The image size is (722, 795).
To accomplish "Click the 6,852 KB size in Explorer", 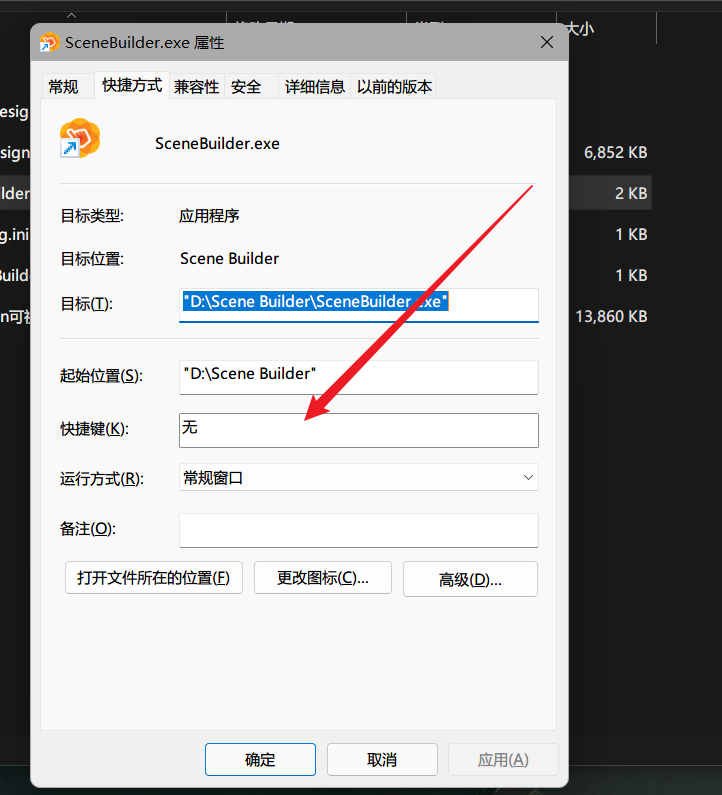I will (616, 152).
